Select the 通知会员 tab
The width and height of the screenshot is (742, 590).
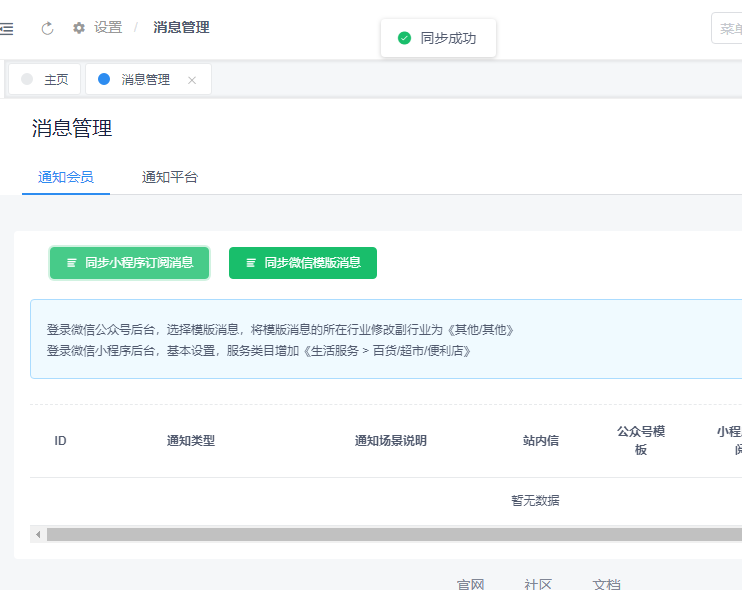[66, 177]
